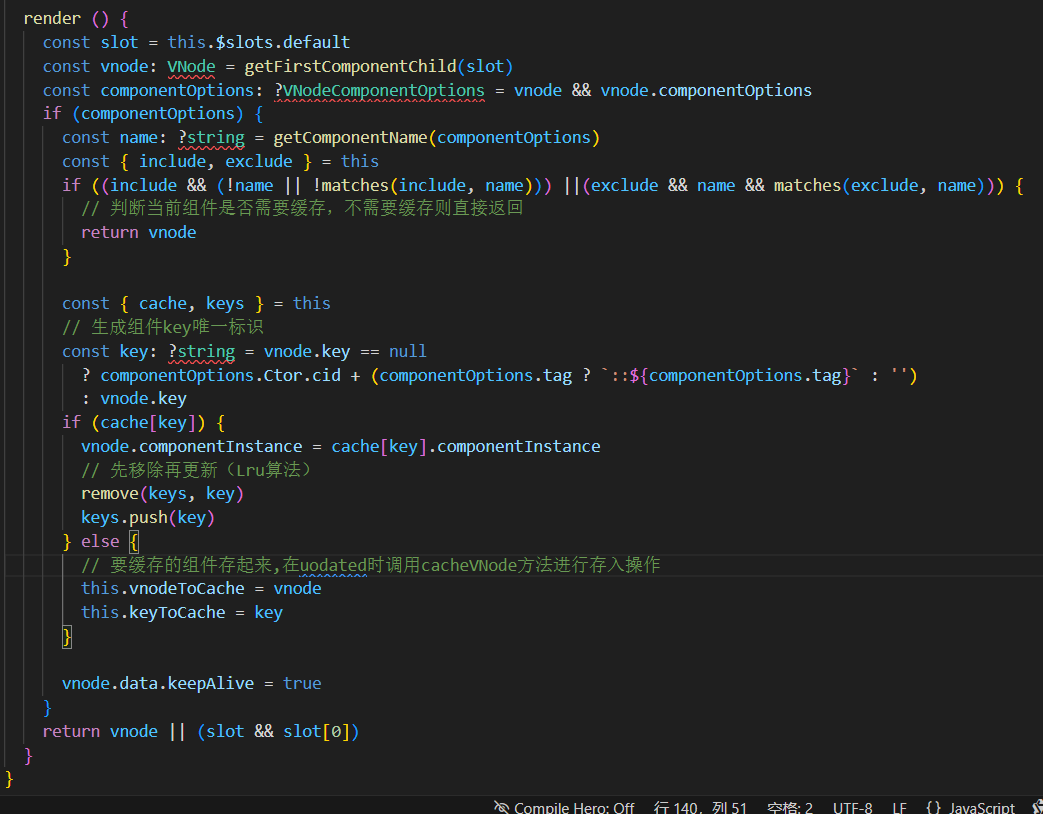Viewport: 1043px width, 814px height.
Task: Click the curly braces icon beside JavaScript
Action: coord(933,807)
